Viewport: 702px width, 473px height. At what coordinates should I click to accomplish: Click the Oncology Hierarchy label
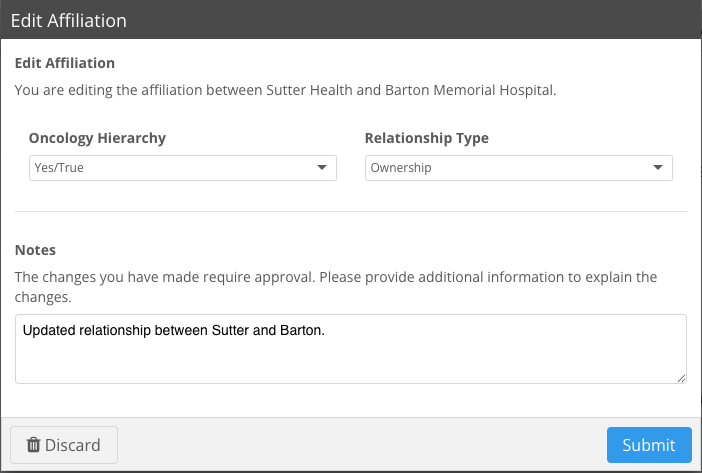click(x=97, y=138)
